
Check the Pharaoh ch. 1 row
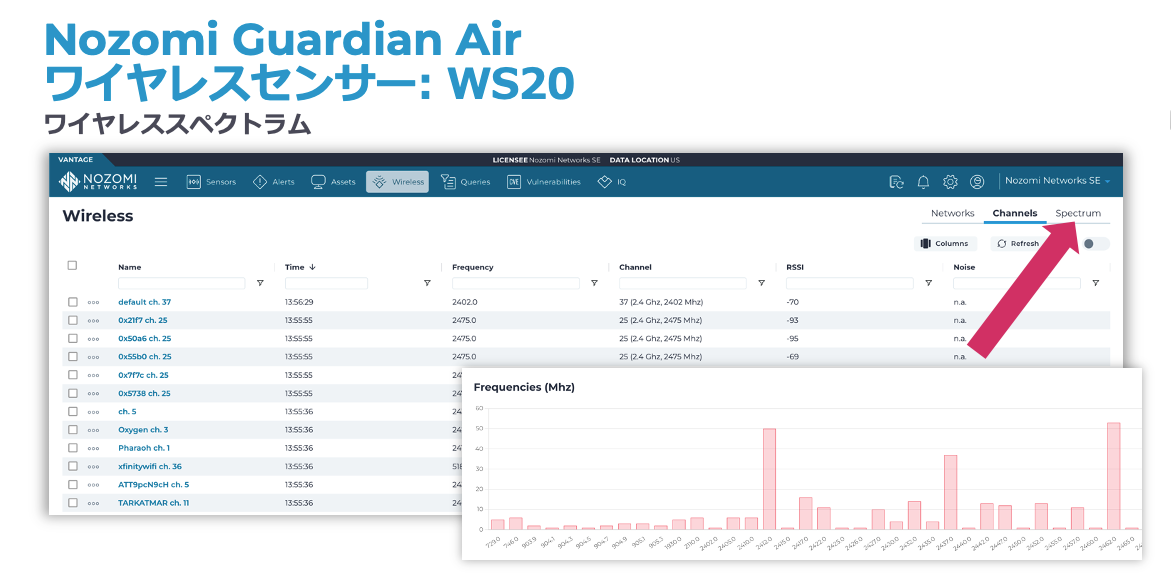72,448
